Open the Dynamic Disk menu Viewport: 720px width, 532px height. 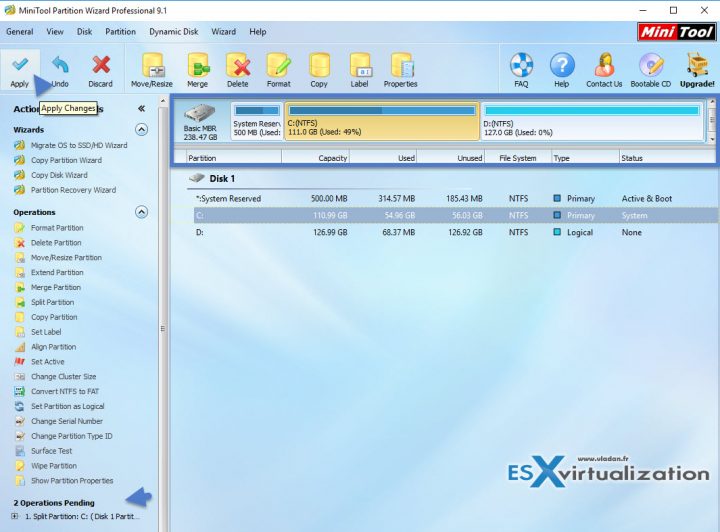[174, 32]
